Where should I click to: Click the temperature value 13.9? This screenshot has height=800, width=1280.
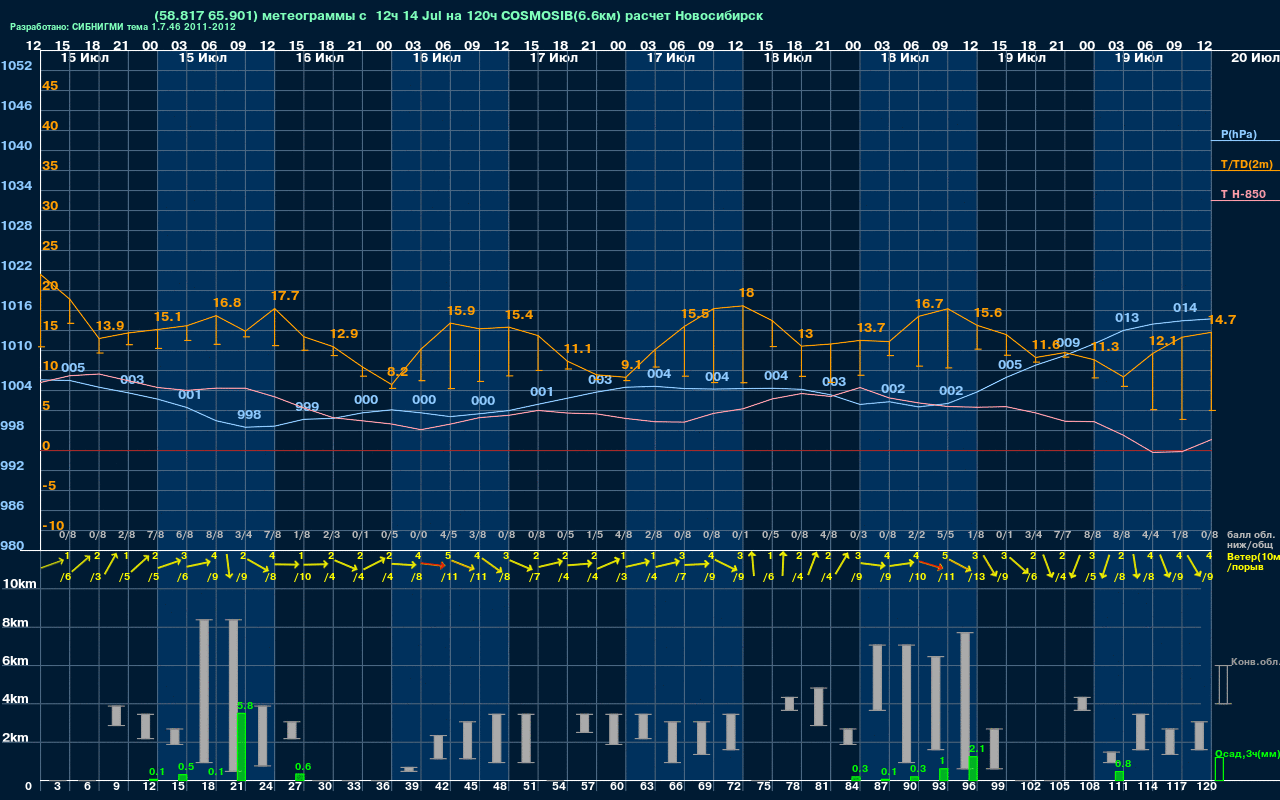point(110,326)
